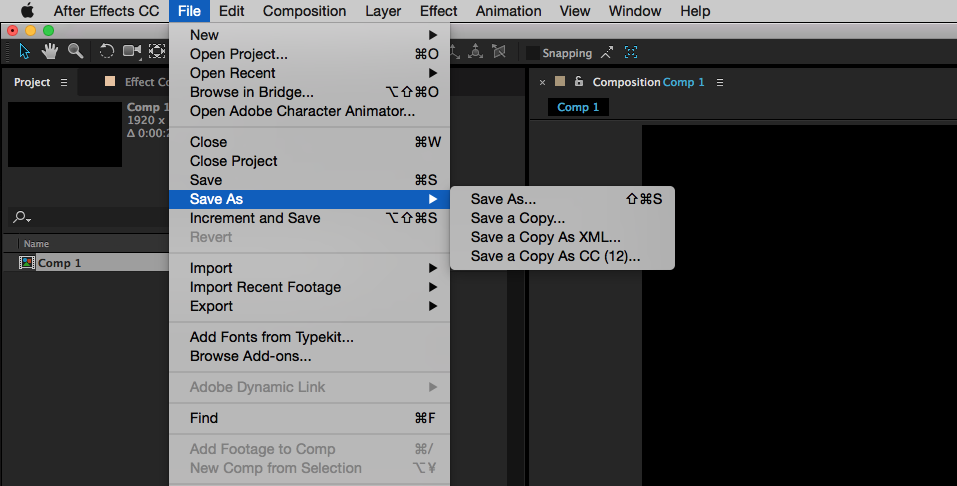957x486 pixels.
Task: Click the View Axis Mode icon
Action: tap(499, 52)
